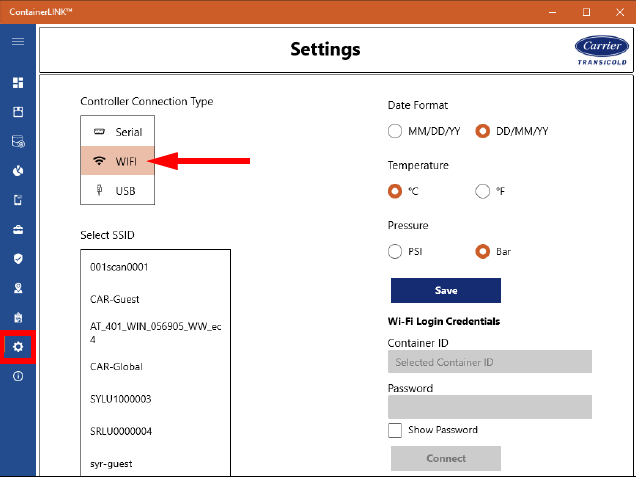Maximize the ContainerLINK window
The width and height of the screenshot is (636, 477).
[x=586, y=12]
